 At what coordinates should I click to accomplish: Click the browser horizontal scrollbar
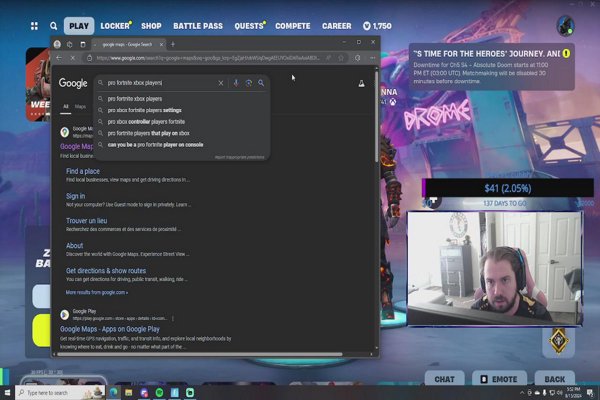[x=199, y=354]
